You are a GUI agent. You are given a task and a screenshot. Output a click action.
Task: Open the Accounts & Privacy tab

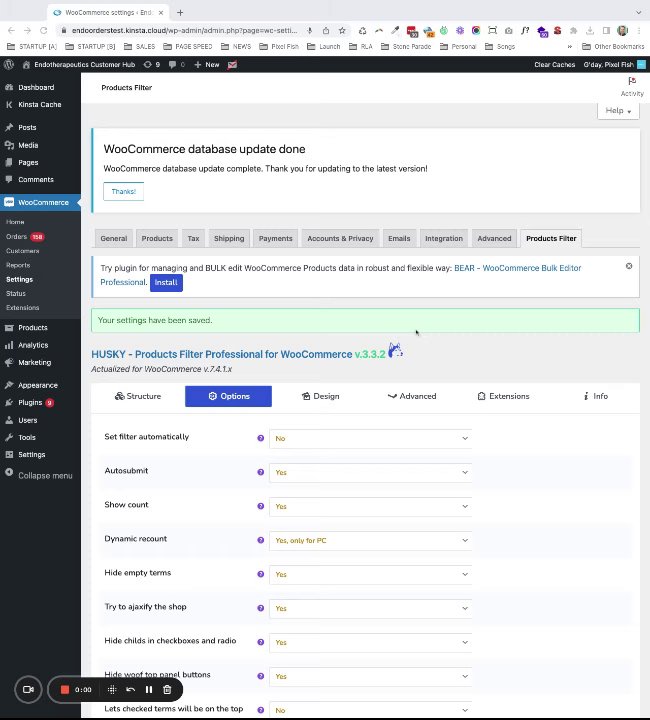pyautogui.click(x=340, y=239)
